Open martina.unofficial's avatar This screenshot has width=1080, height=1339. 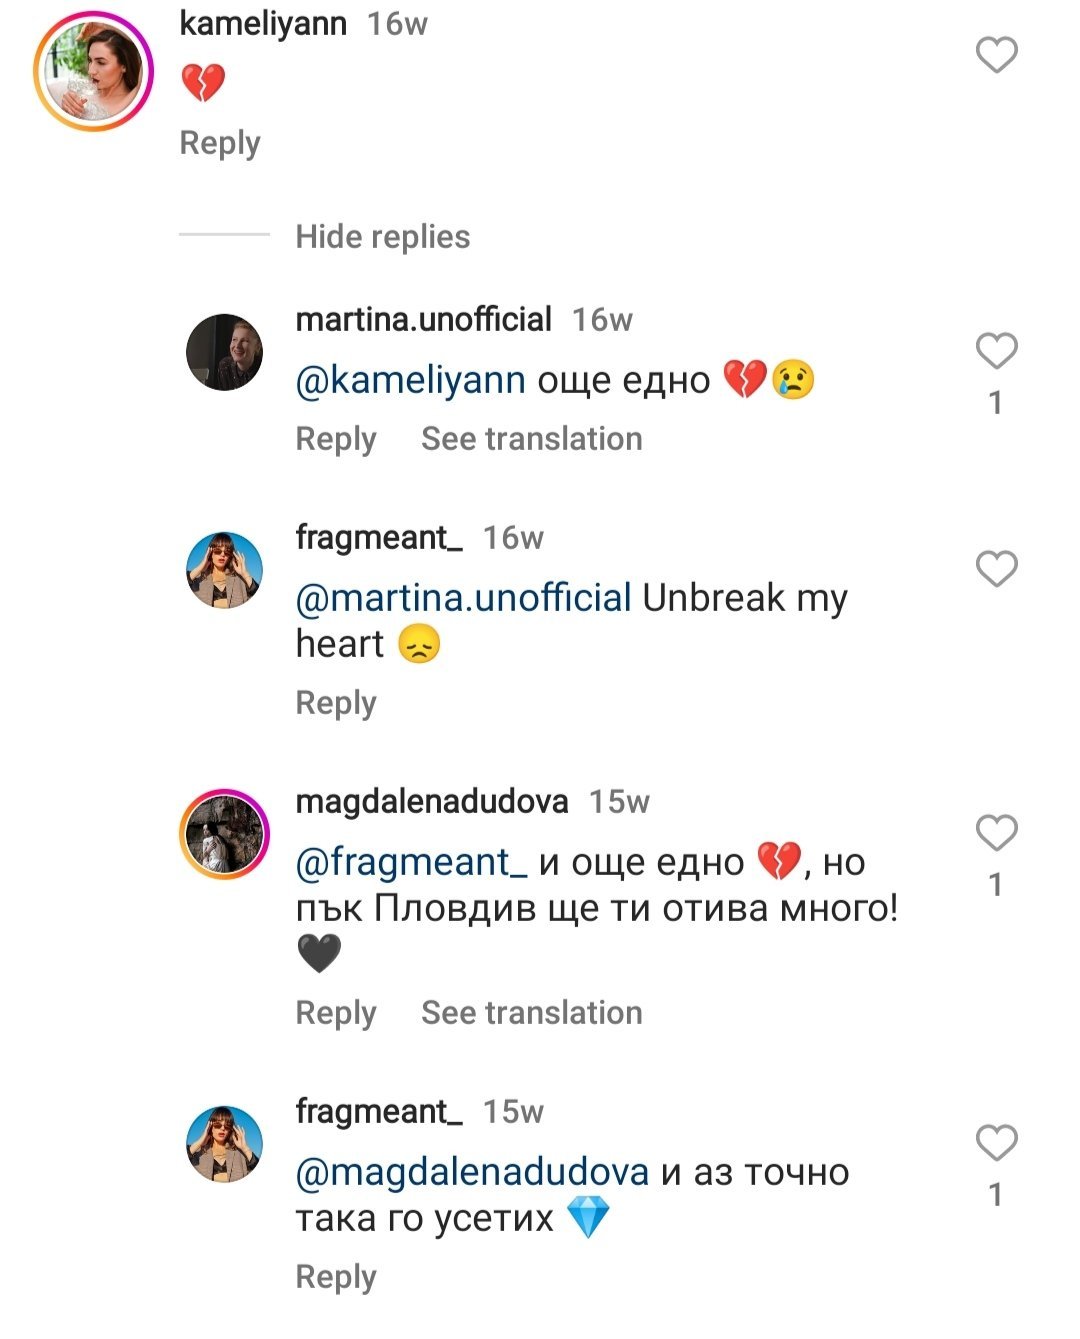click(x=224, y=352)
